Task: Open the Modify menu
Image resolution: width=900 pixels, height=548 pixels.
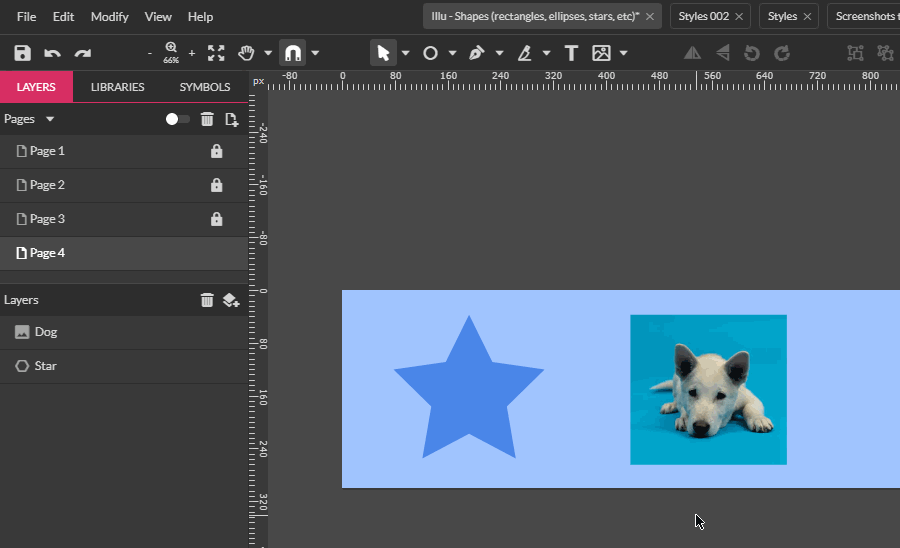Action: pyautogui.click(x=110, y=17)
